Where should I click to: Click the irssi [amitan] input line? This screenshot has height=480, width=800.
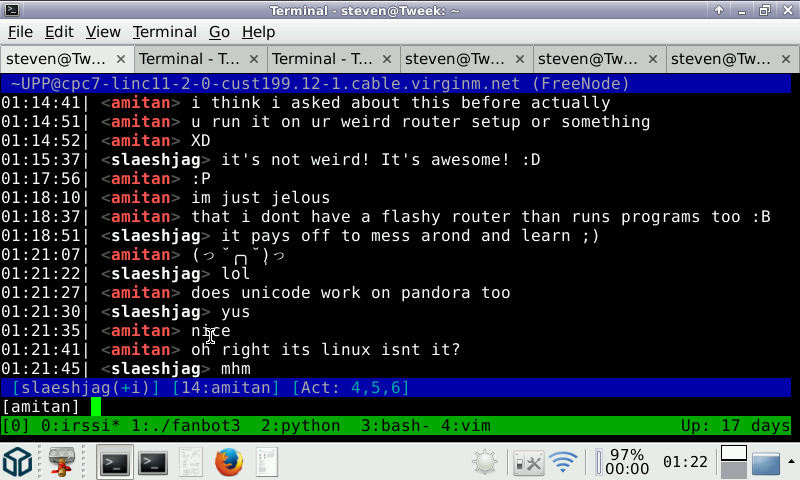(400, 406)
